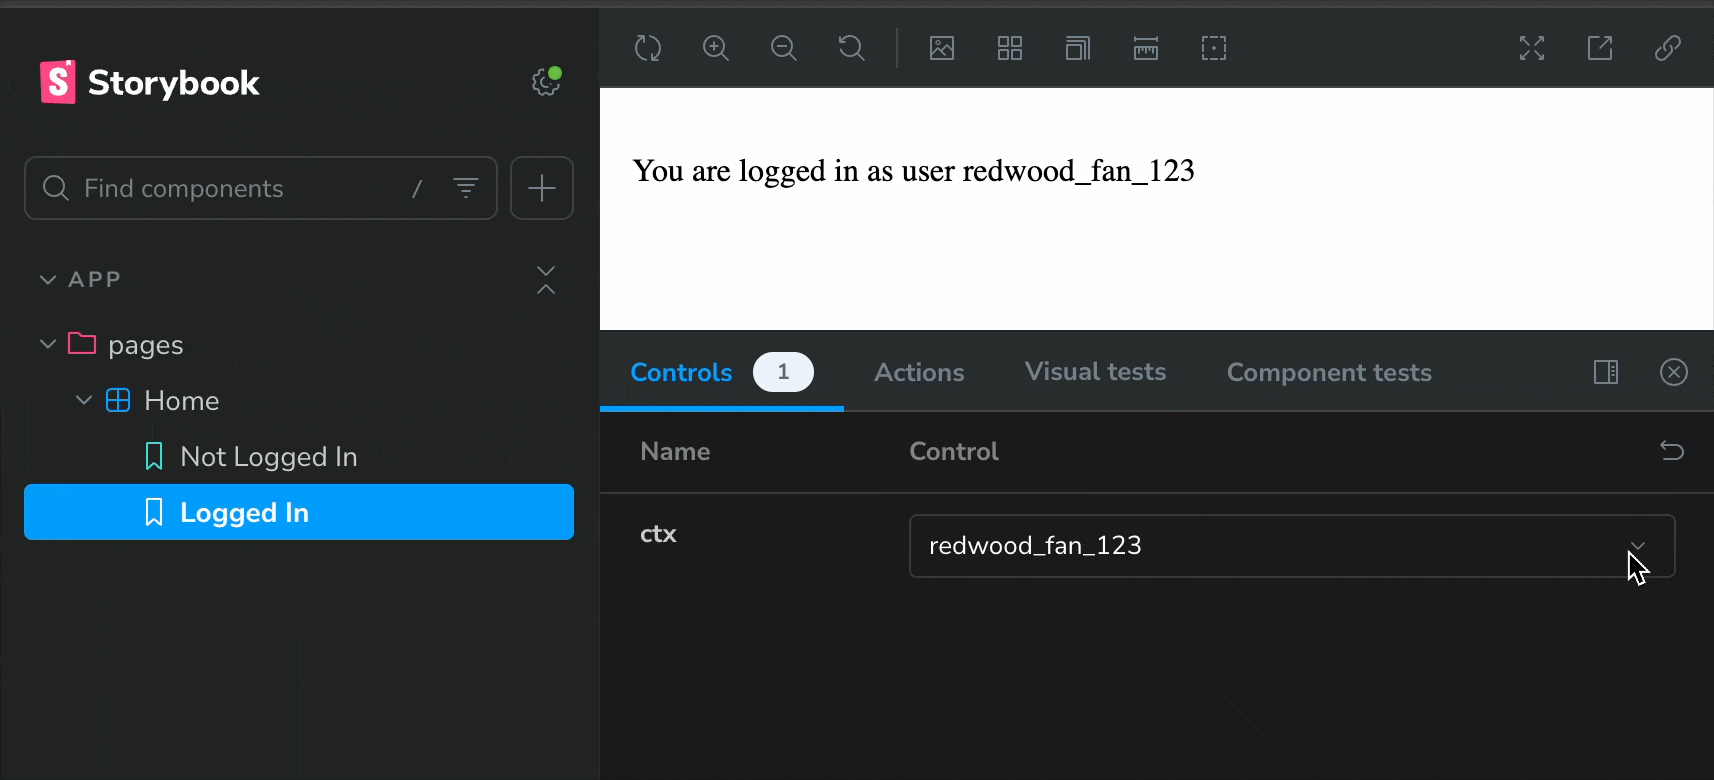Switch to the Actions tab
Screen dimensions: 1714x780
point(919,373)
